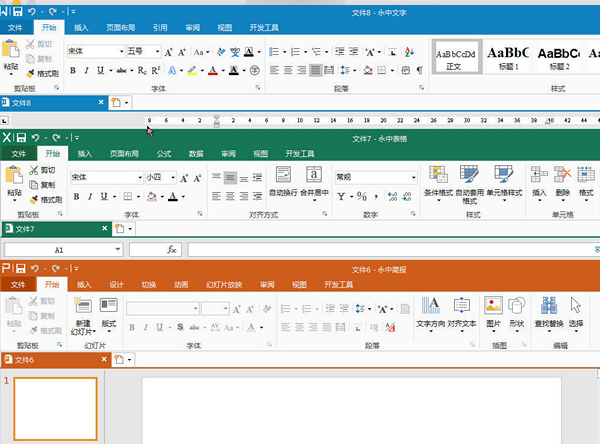
Task: Expand the 常规 number format dropdown
Action: pyautogui.click(x=414, y=177)
